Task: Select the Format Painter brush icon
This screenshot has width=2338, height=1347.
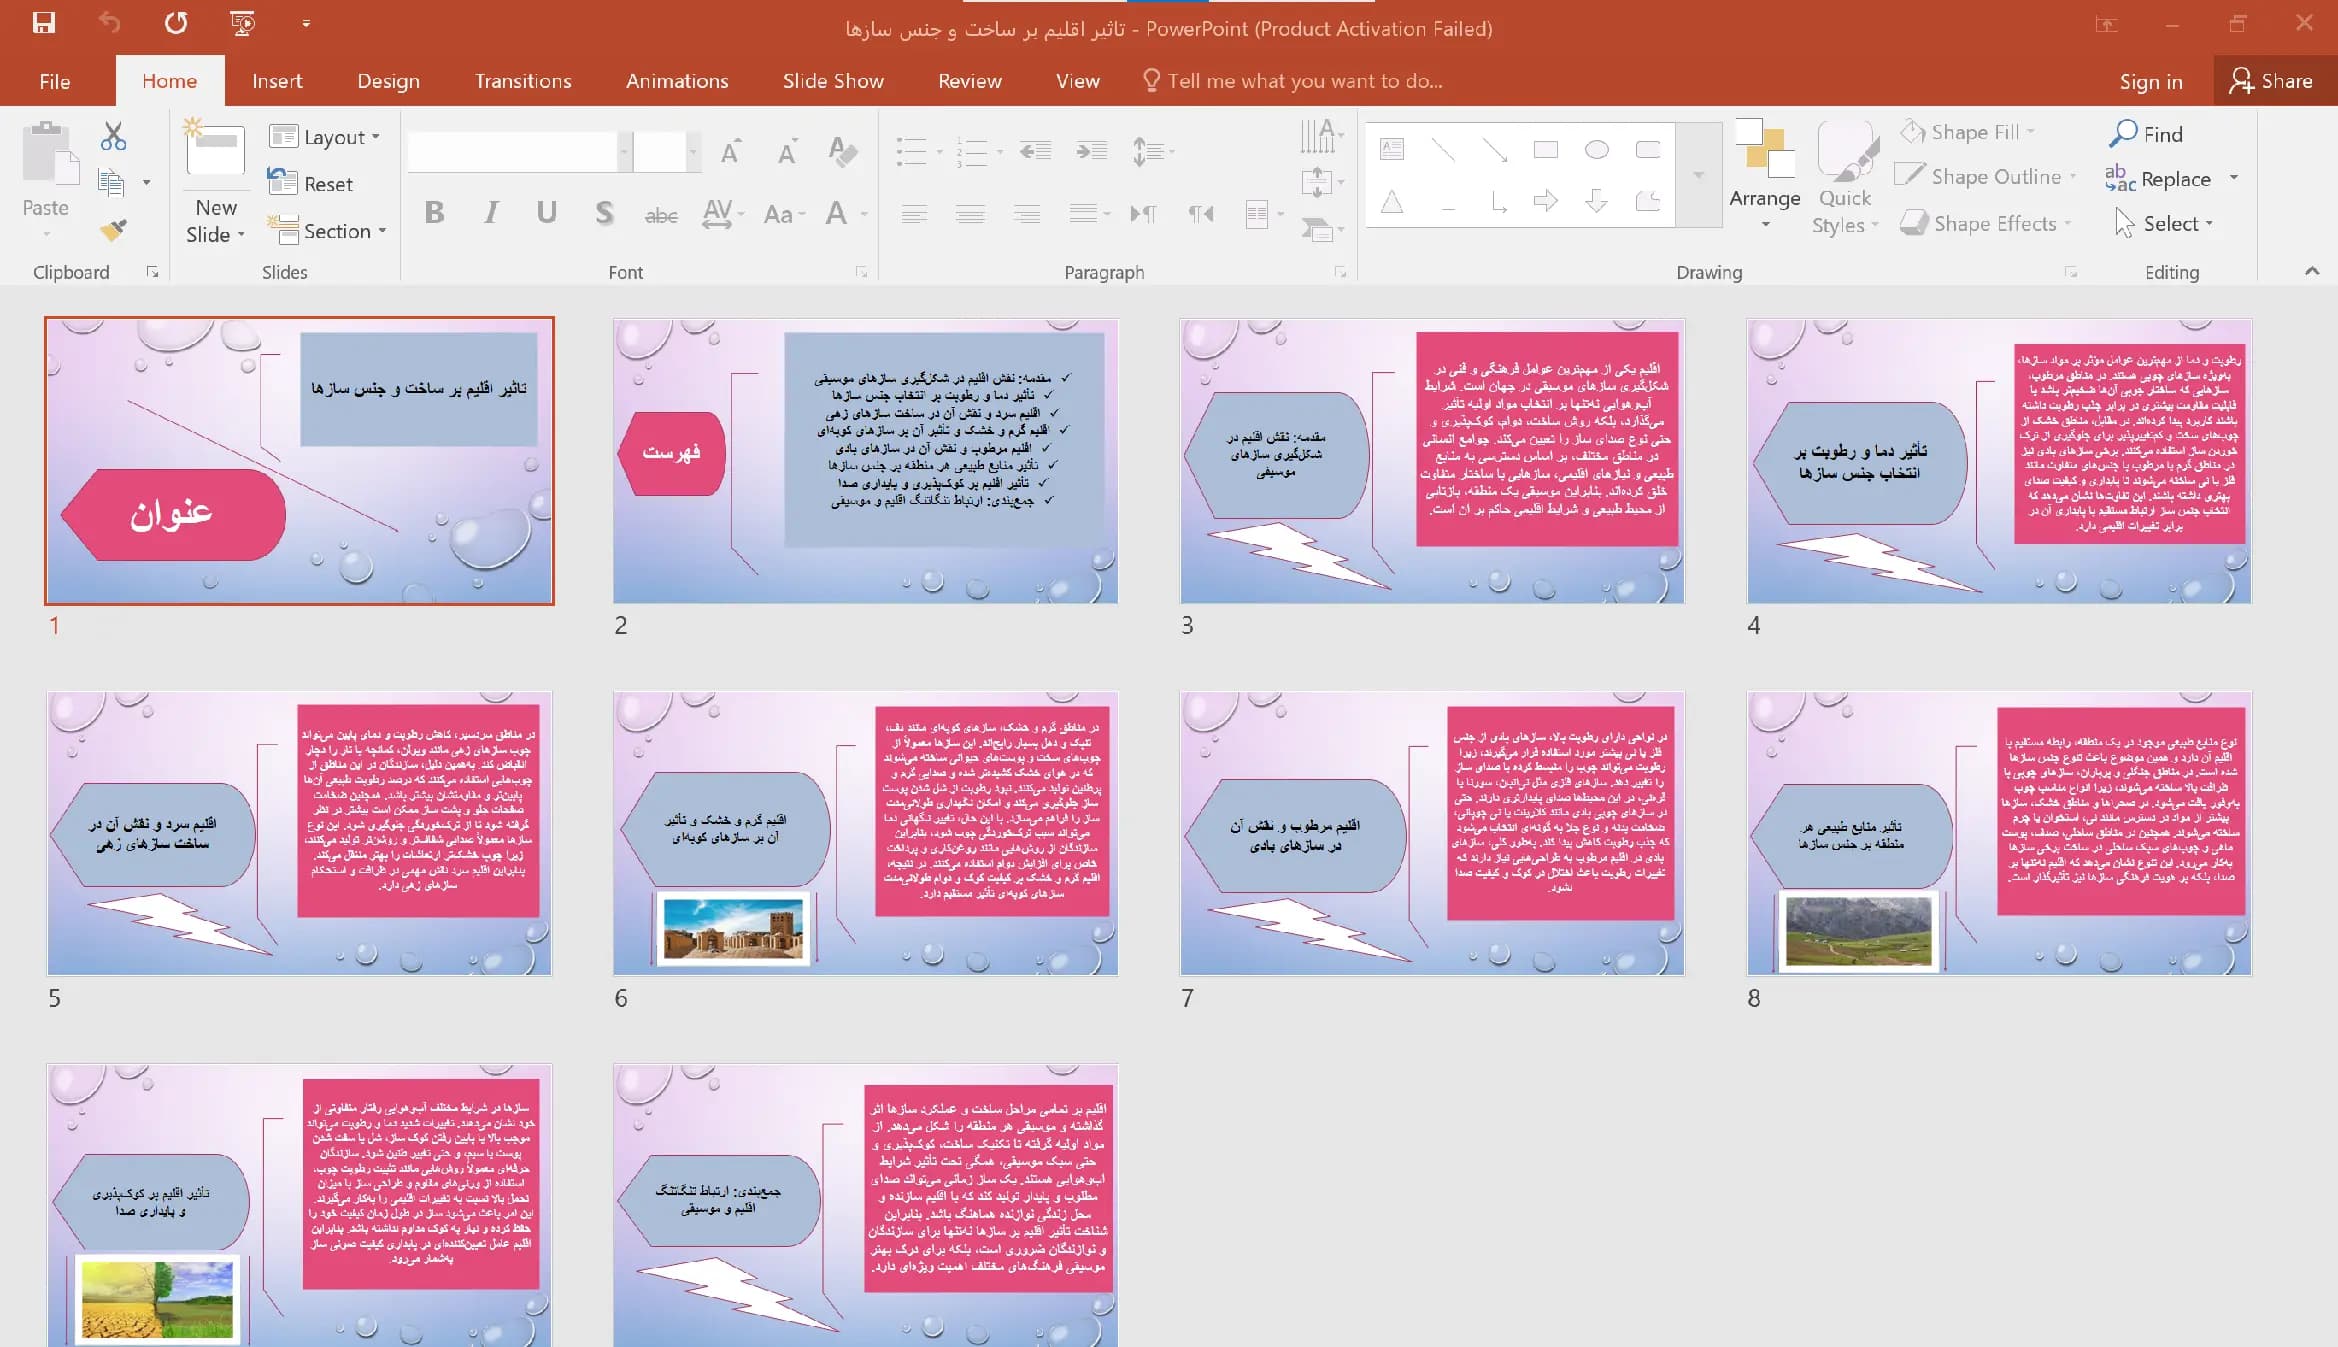Action: click(113, 230)
